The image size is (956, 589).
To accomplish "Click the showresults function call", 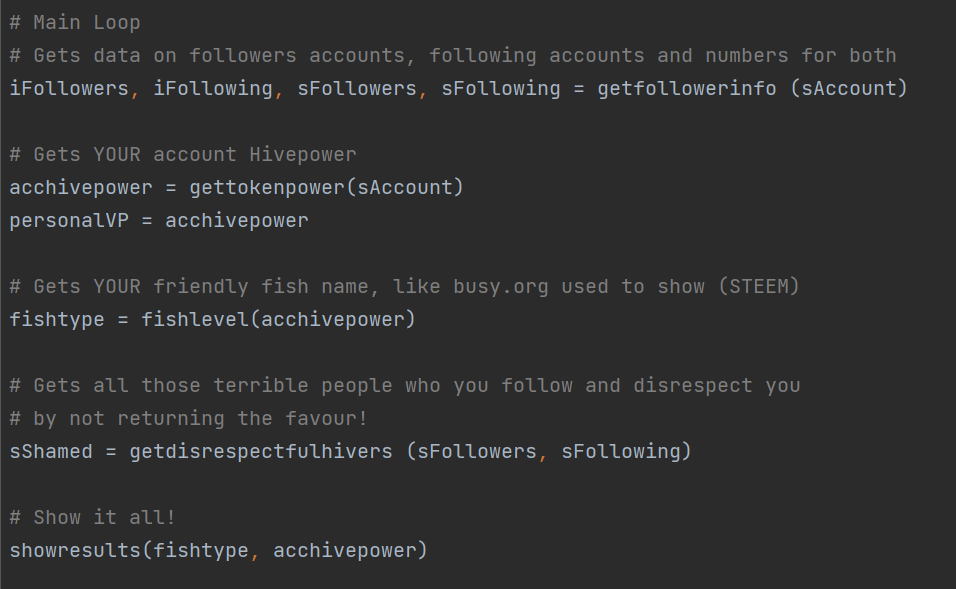I will (75, 551).
